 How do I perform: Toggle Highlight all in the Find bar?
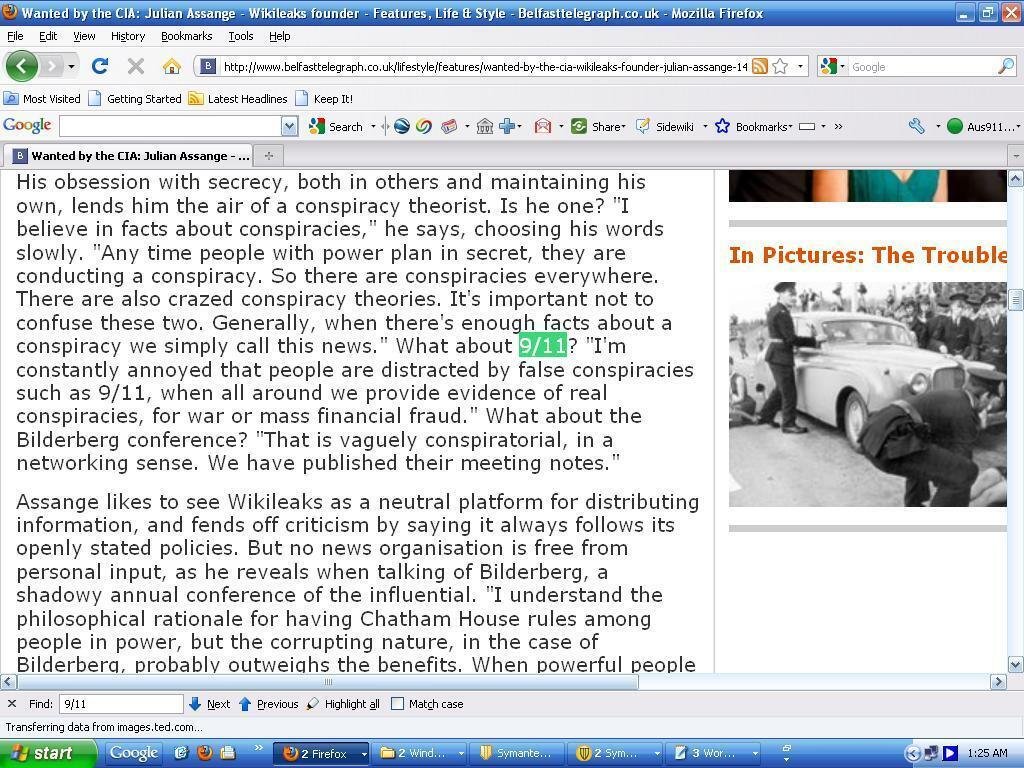click(344, 703)
